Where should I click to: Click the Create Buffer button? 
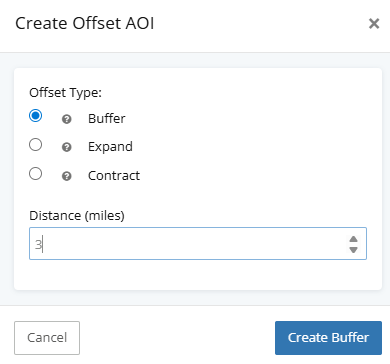click(x=328, y=338)
